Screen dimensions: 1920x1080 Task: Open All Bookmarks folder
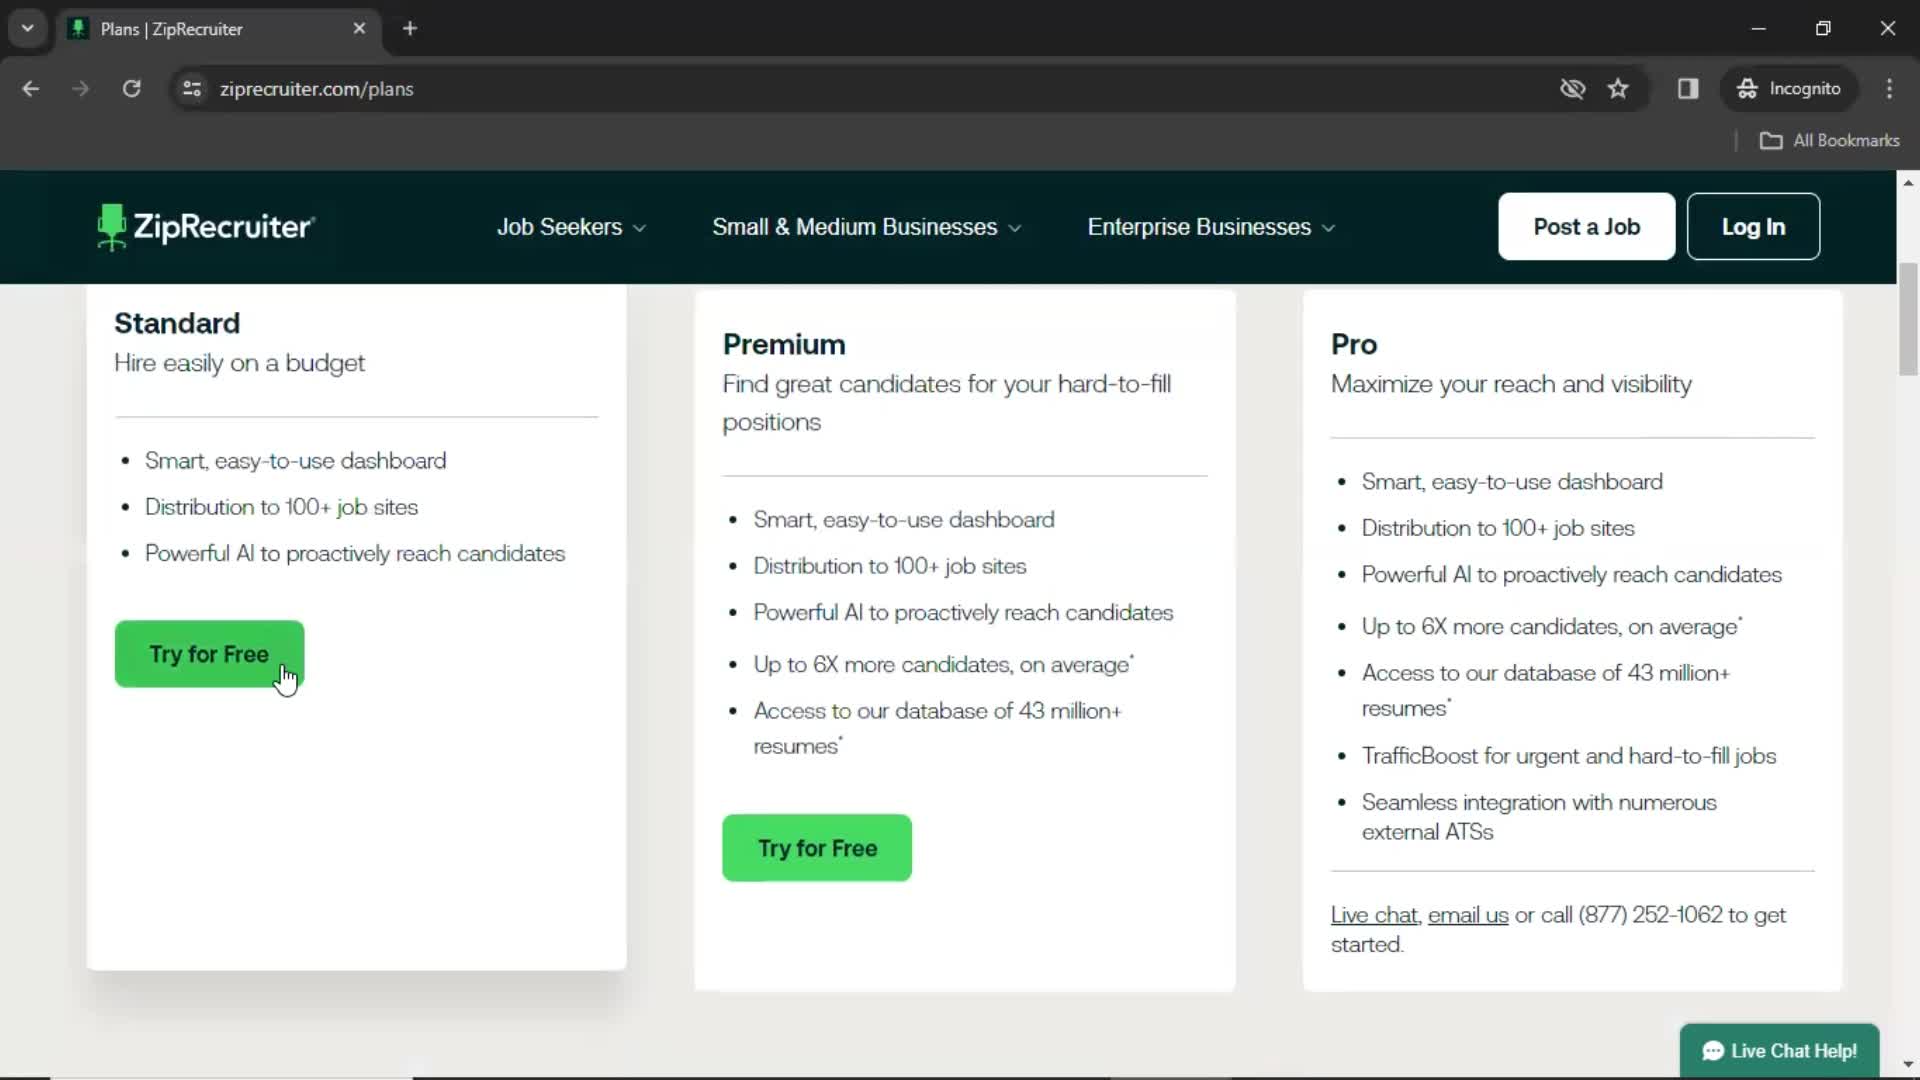[x=1829, y=141]
